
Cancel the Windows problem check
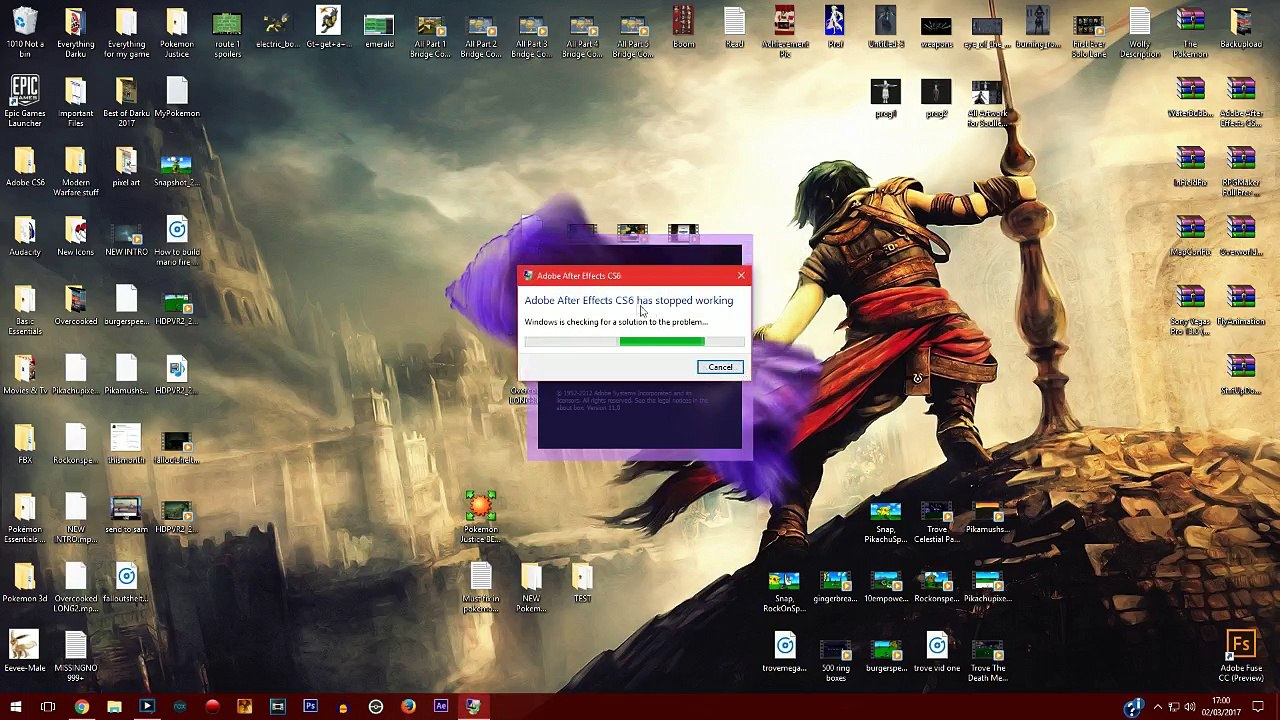point(720,367)
